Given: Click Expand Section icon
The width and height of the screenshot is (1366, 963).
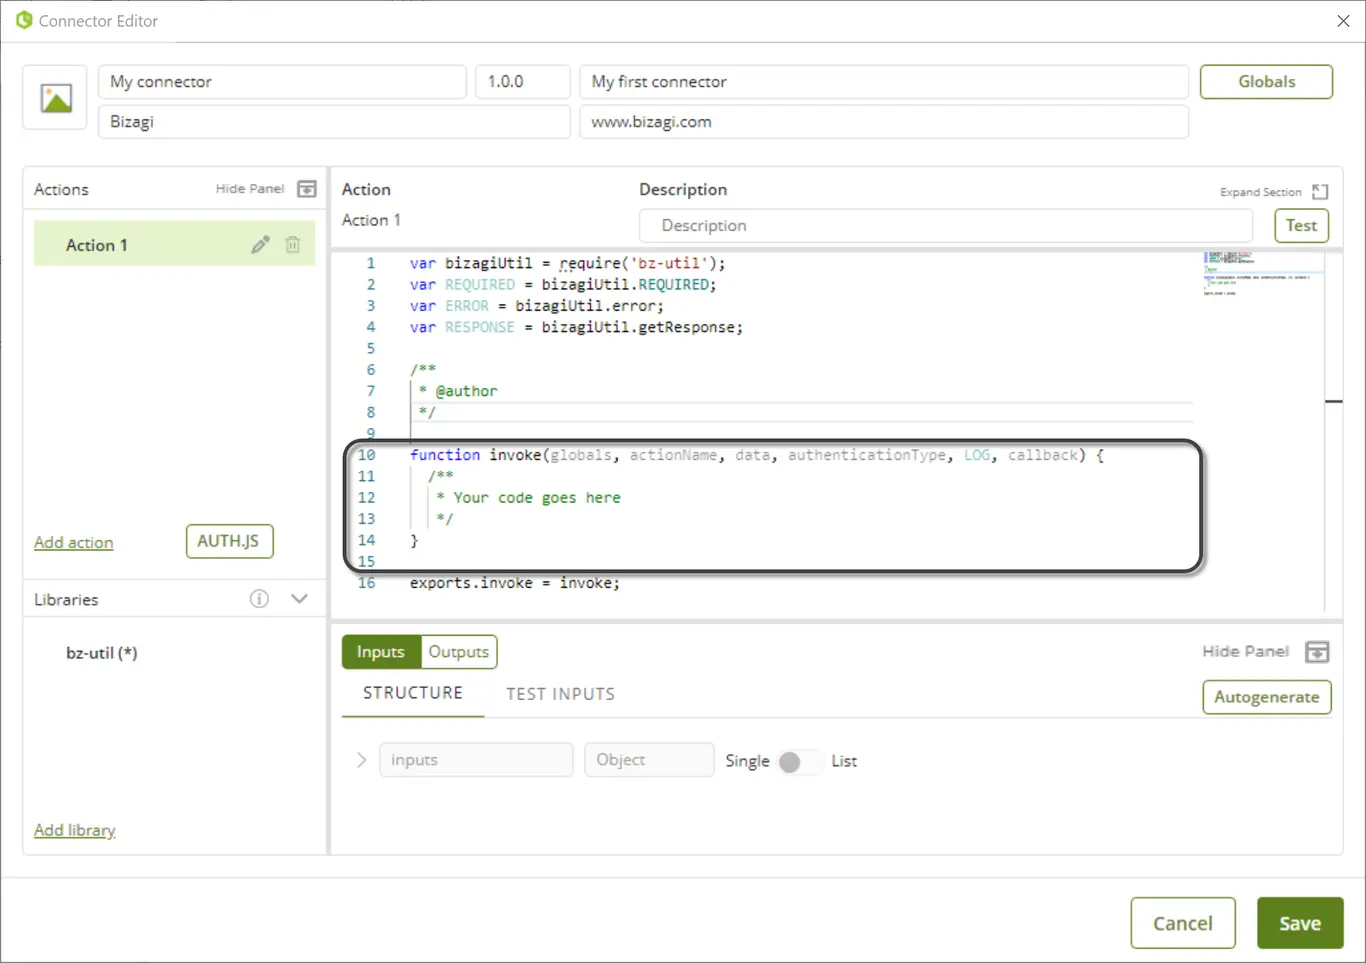Looking at the screenshot, I should pos(1320,192).
